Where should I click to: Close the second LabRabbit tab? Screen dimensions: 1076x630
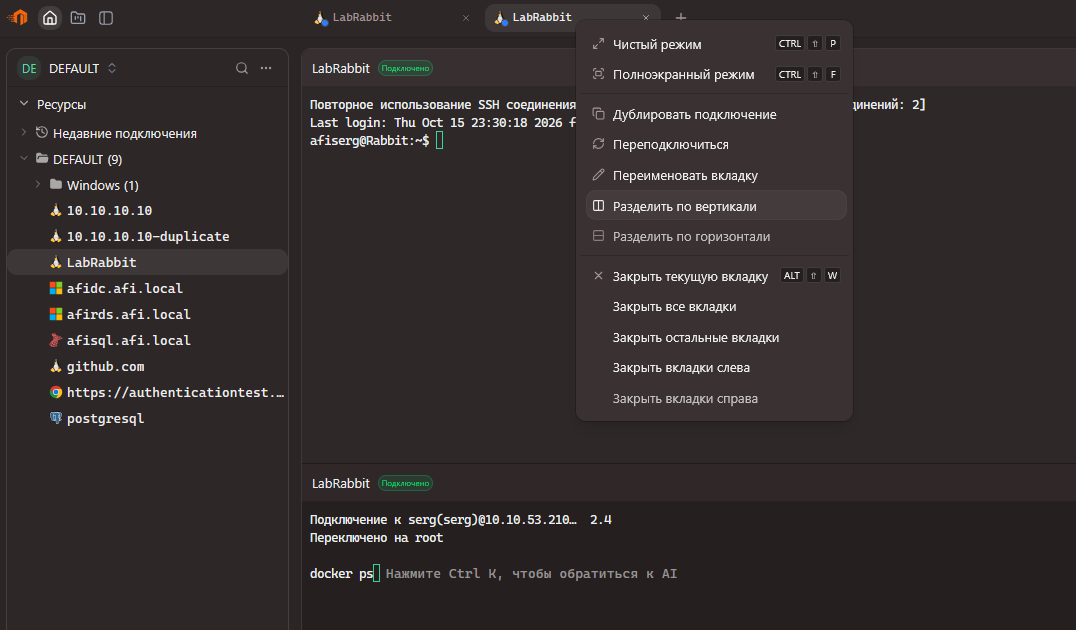pos(646,18)
